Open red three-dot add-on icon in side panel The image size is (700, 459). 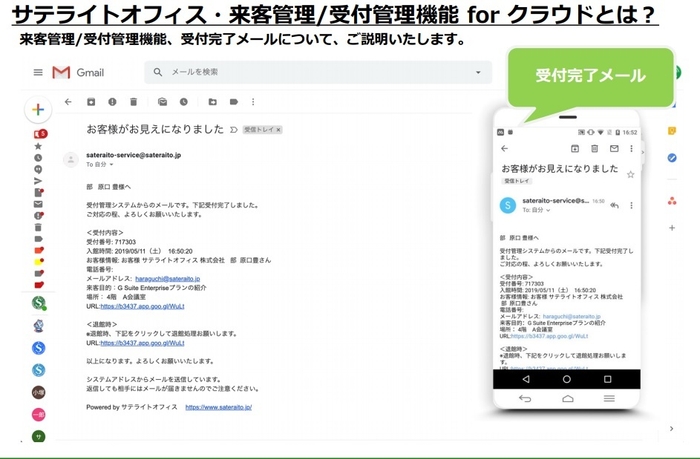(x=672, y=201)
